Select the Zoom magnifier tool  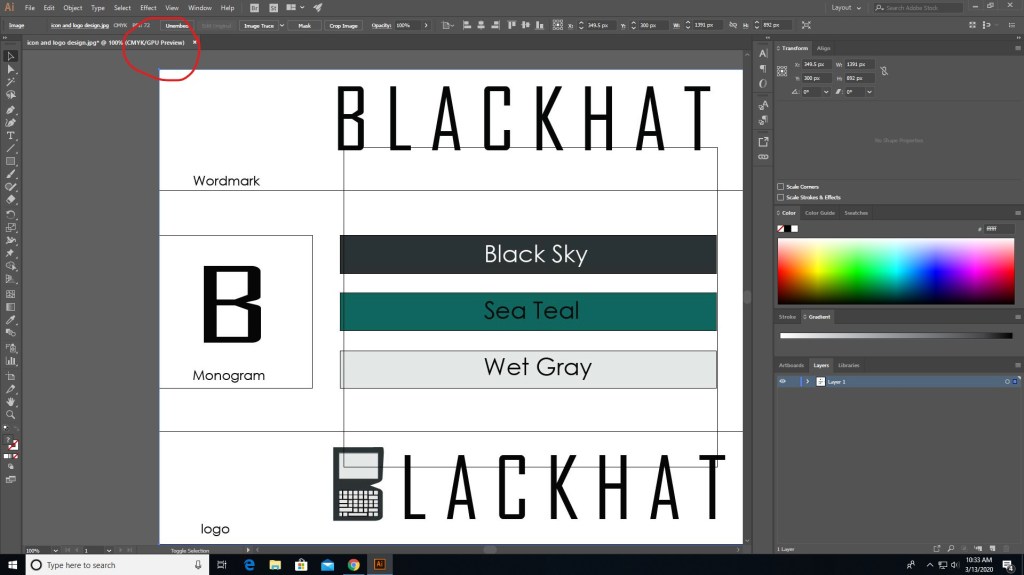(11, 414)
